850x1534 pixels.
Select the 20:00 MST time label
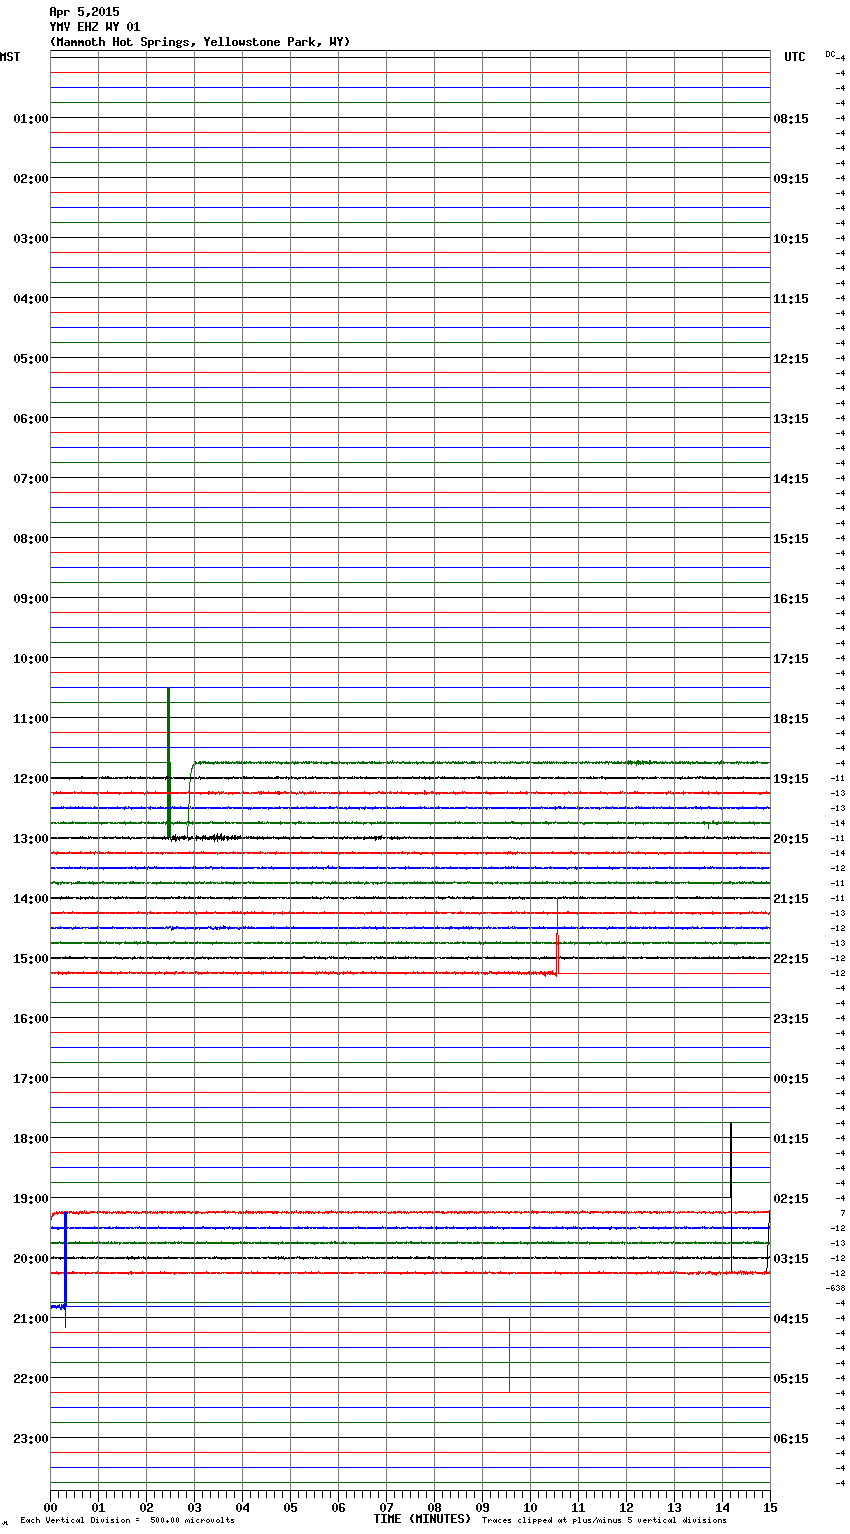[x=31, y=1259]
